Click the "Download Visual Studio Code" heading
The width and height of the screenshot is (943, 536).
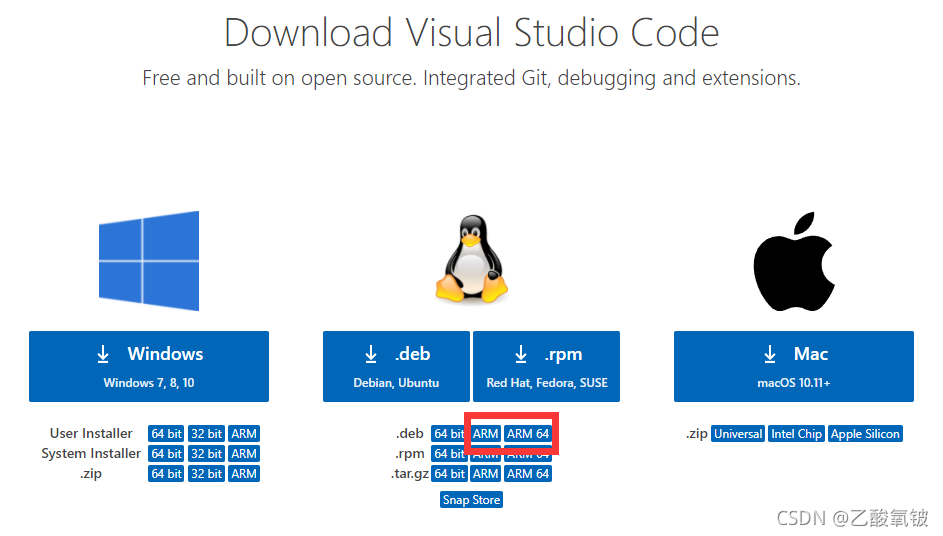tap(472, 32)
